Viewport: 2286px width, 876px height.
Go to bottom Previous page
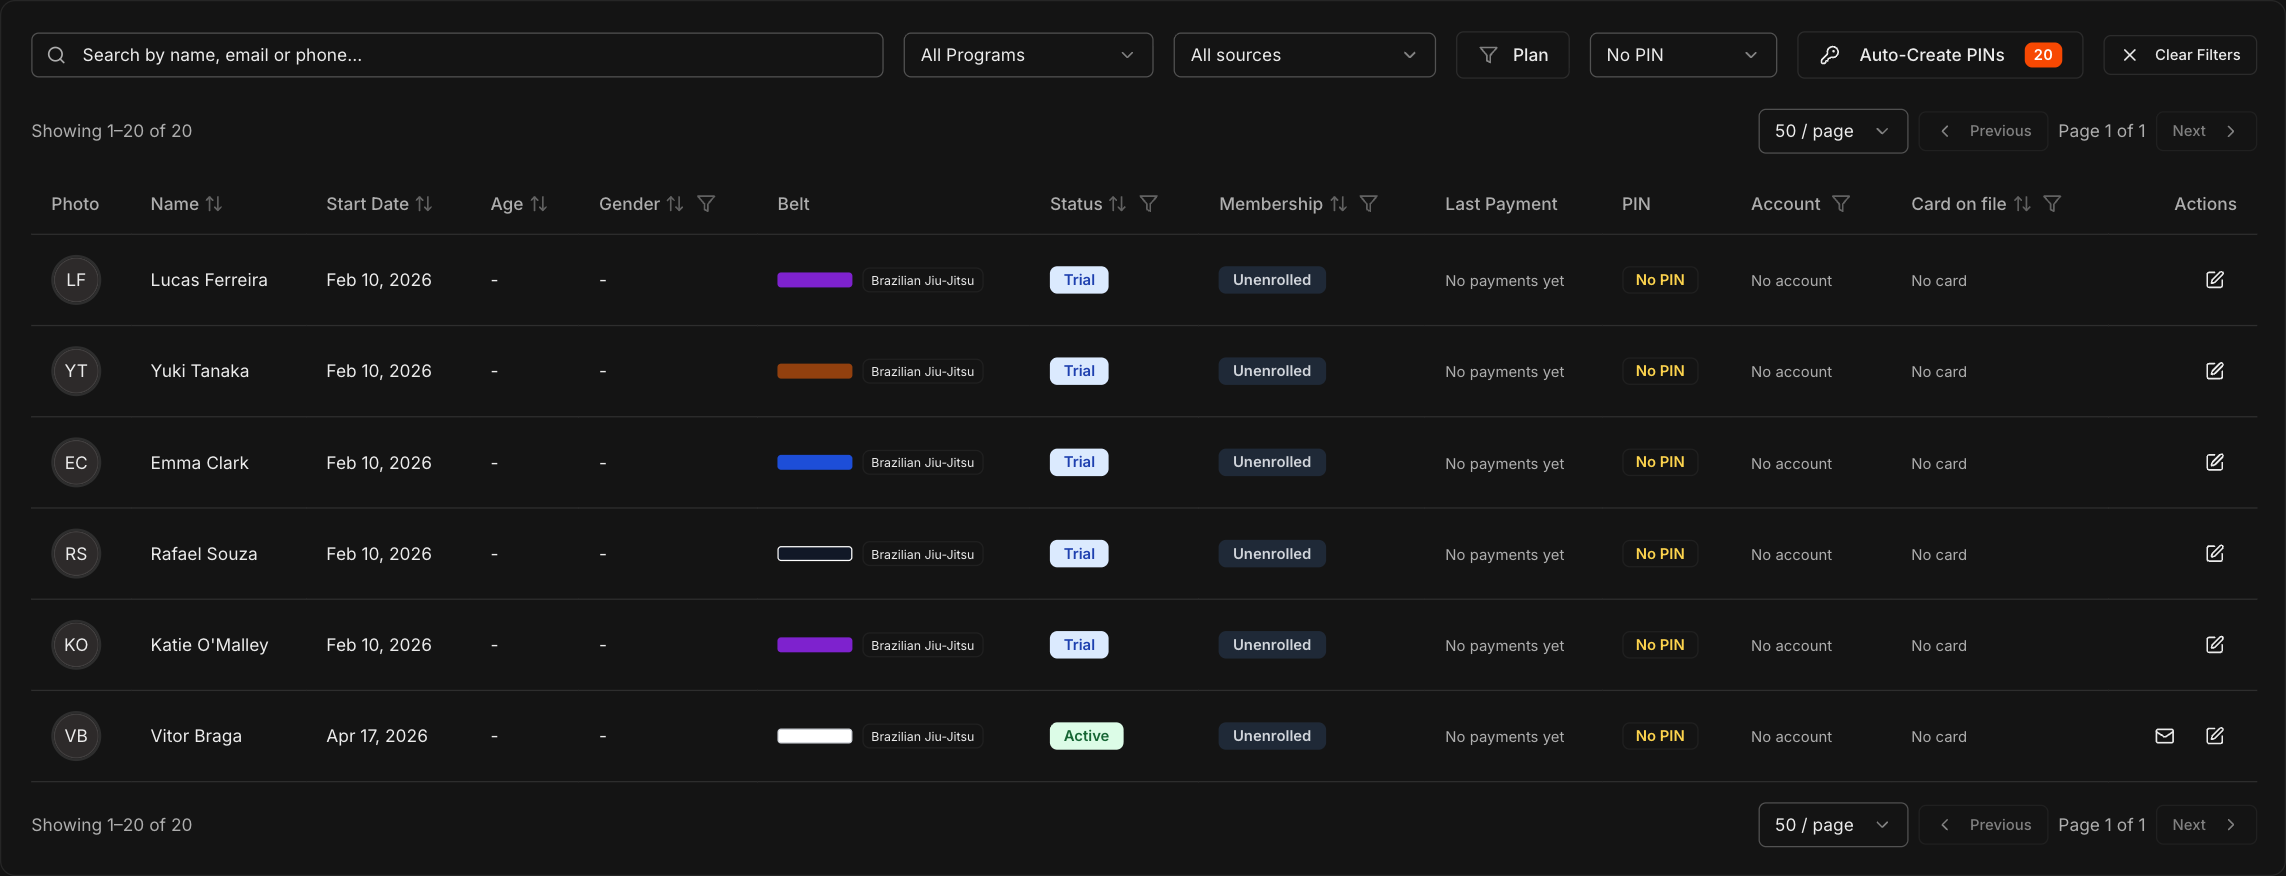[1984, 825]
